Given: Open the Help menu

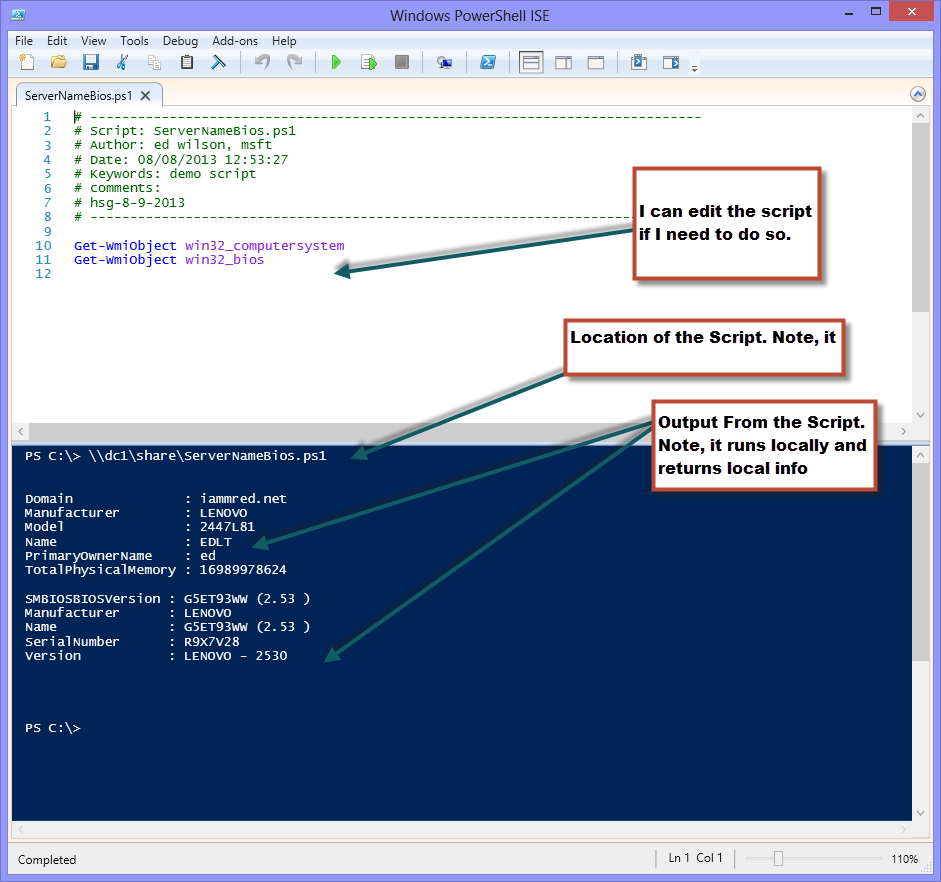Looking at the screenshot, I should pos(284,41).
